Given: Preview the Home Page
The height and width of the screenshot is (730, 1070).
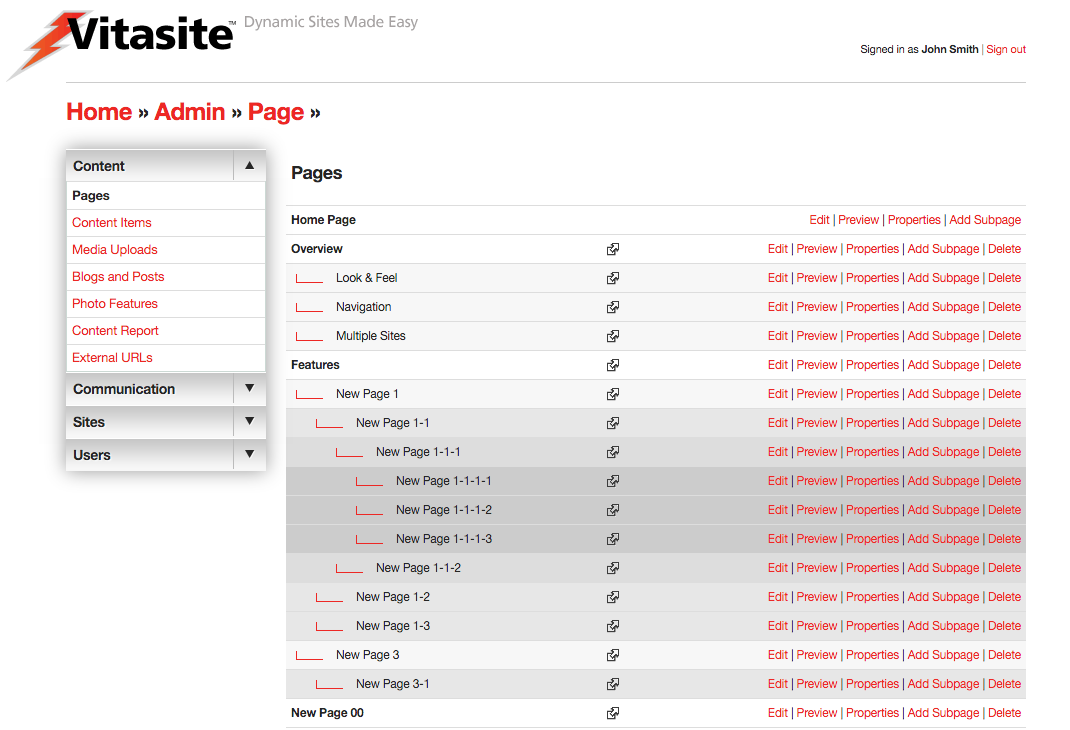Looking at the screenshot, I should [858, 220].
